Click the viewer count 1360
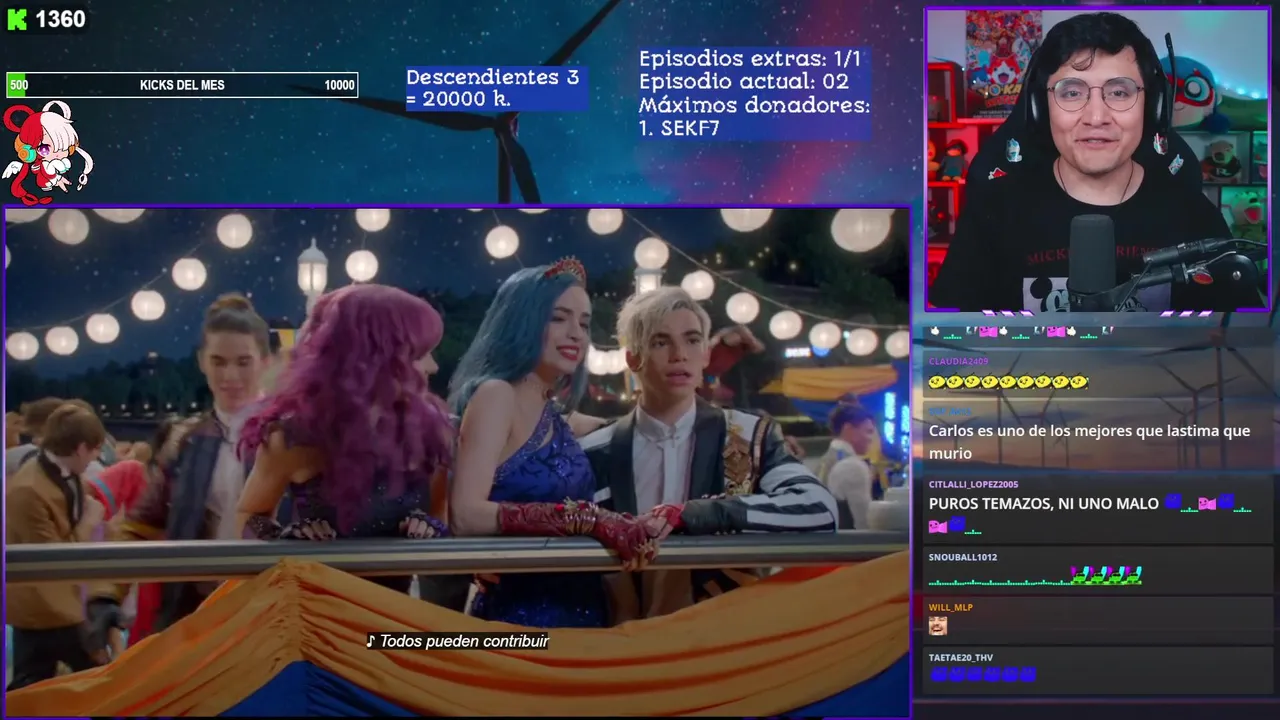1280x720 pixels. [x=60, y=20]
